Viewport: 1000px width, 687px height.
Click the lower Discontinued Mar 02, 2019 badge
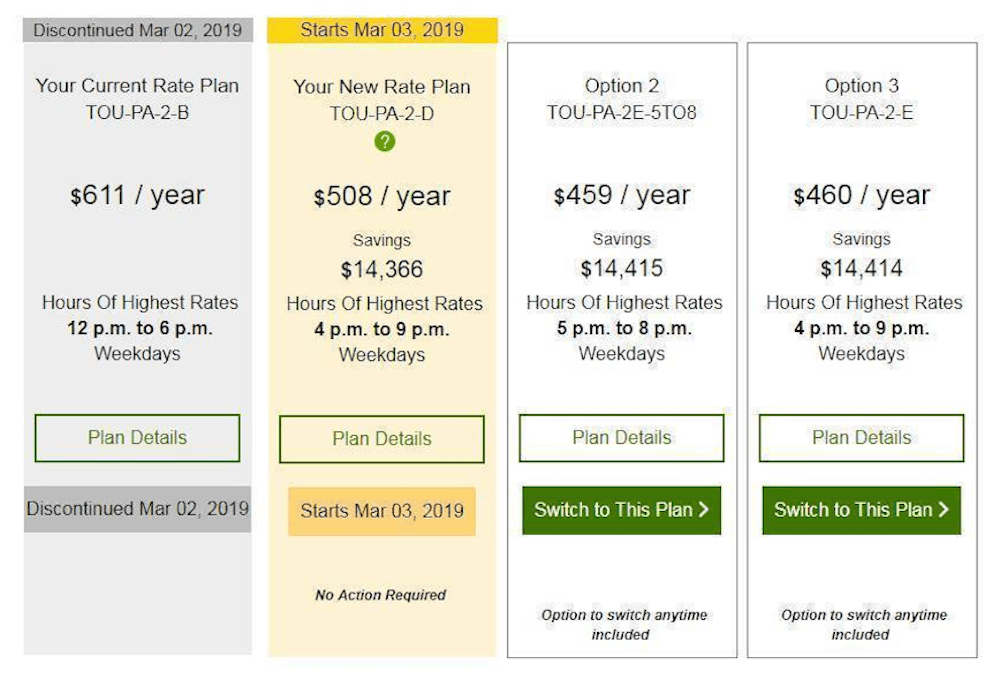pyautogui.click(x=137, y=509)
